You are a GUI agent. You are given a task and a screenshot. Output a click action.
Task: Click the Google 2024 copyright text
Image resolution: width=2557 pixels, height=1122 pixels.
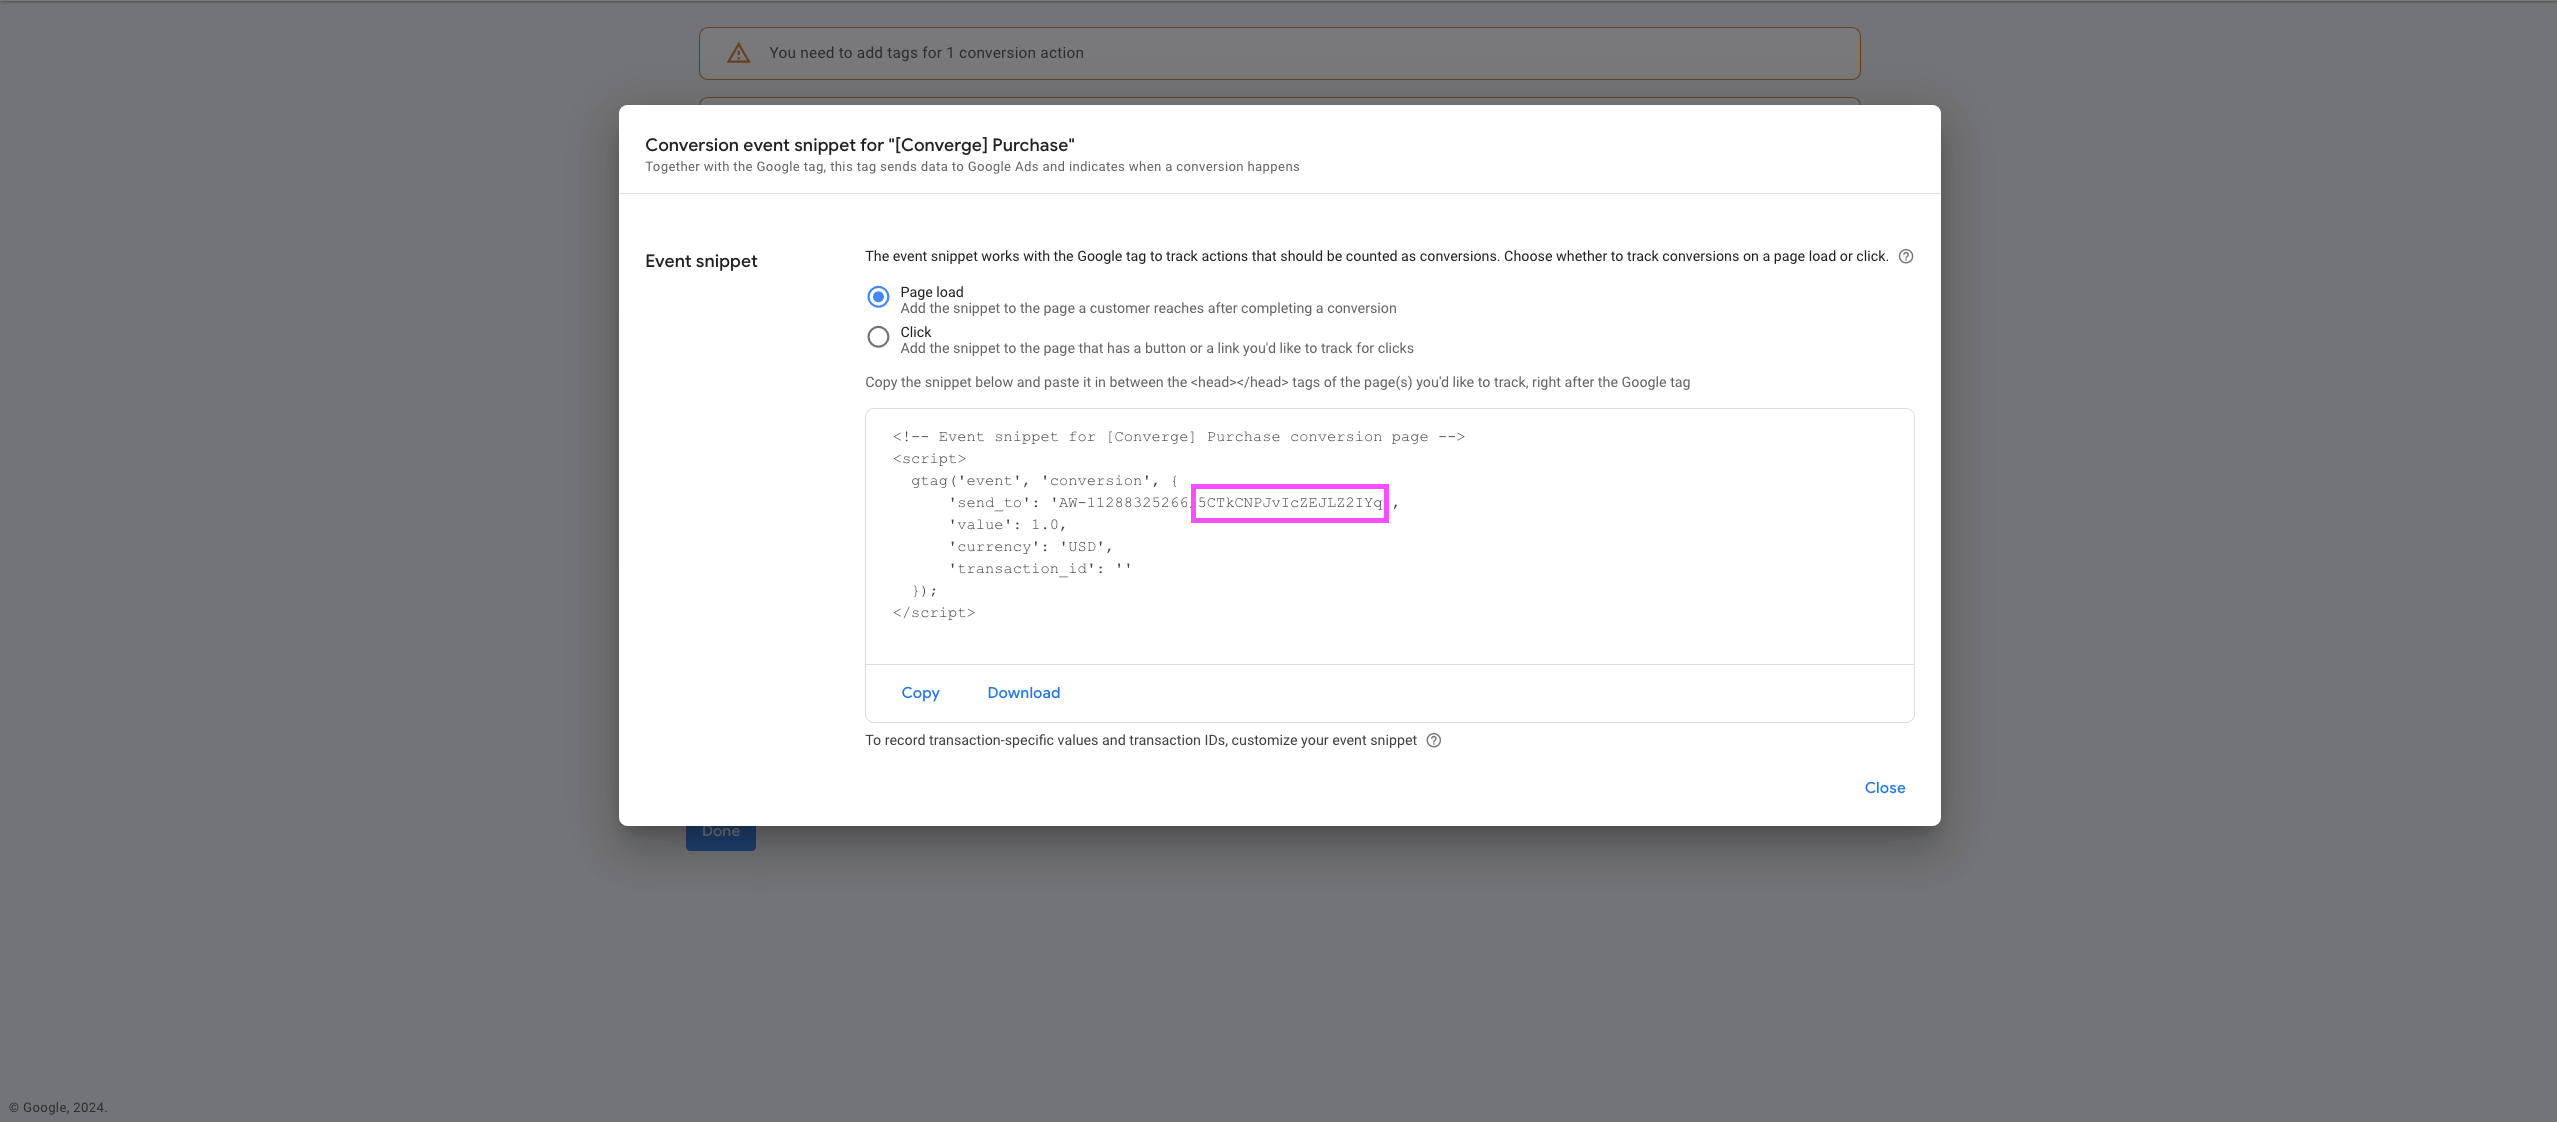pyautogui.click(x=58, y=1108)
